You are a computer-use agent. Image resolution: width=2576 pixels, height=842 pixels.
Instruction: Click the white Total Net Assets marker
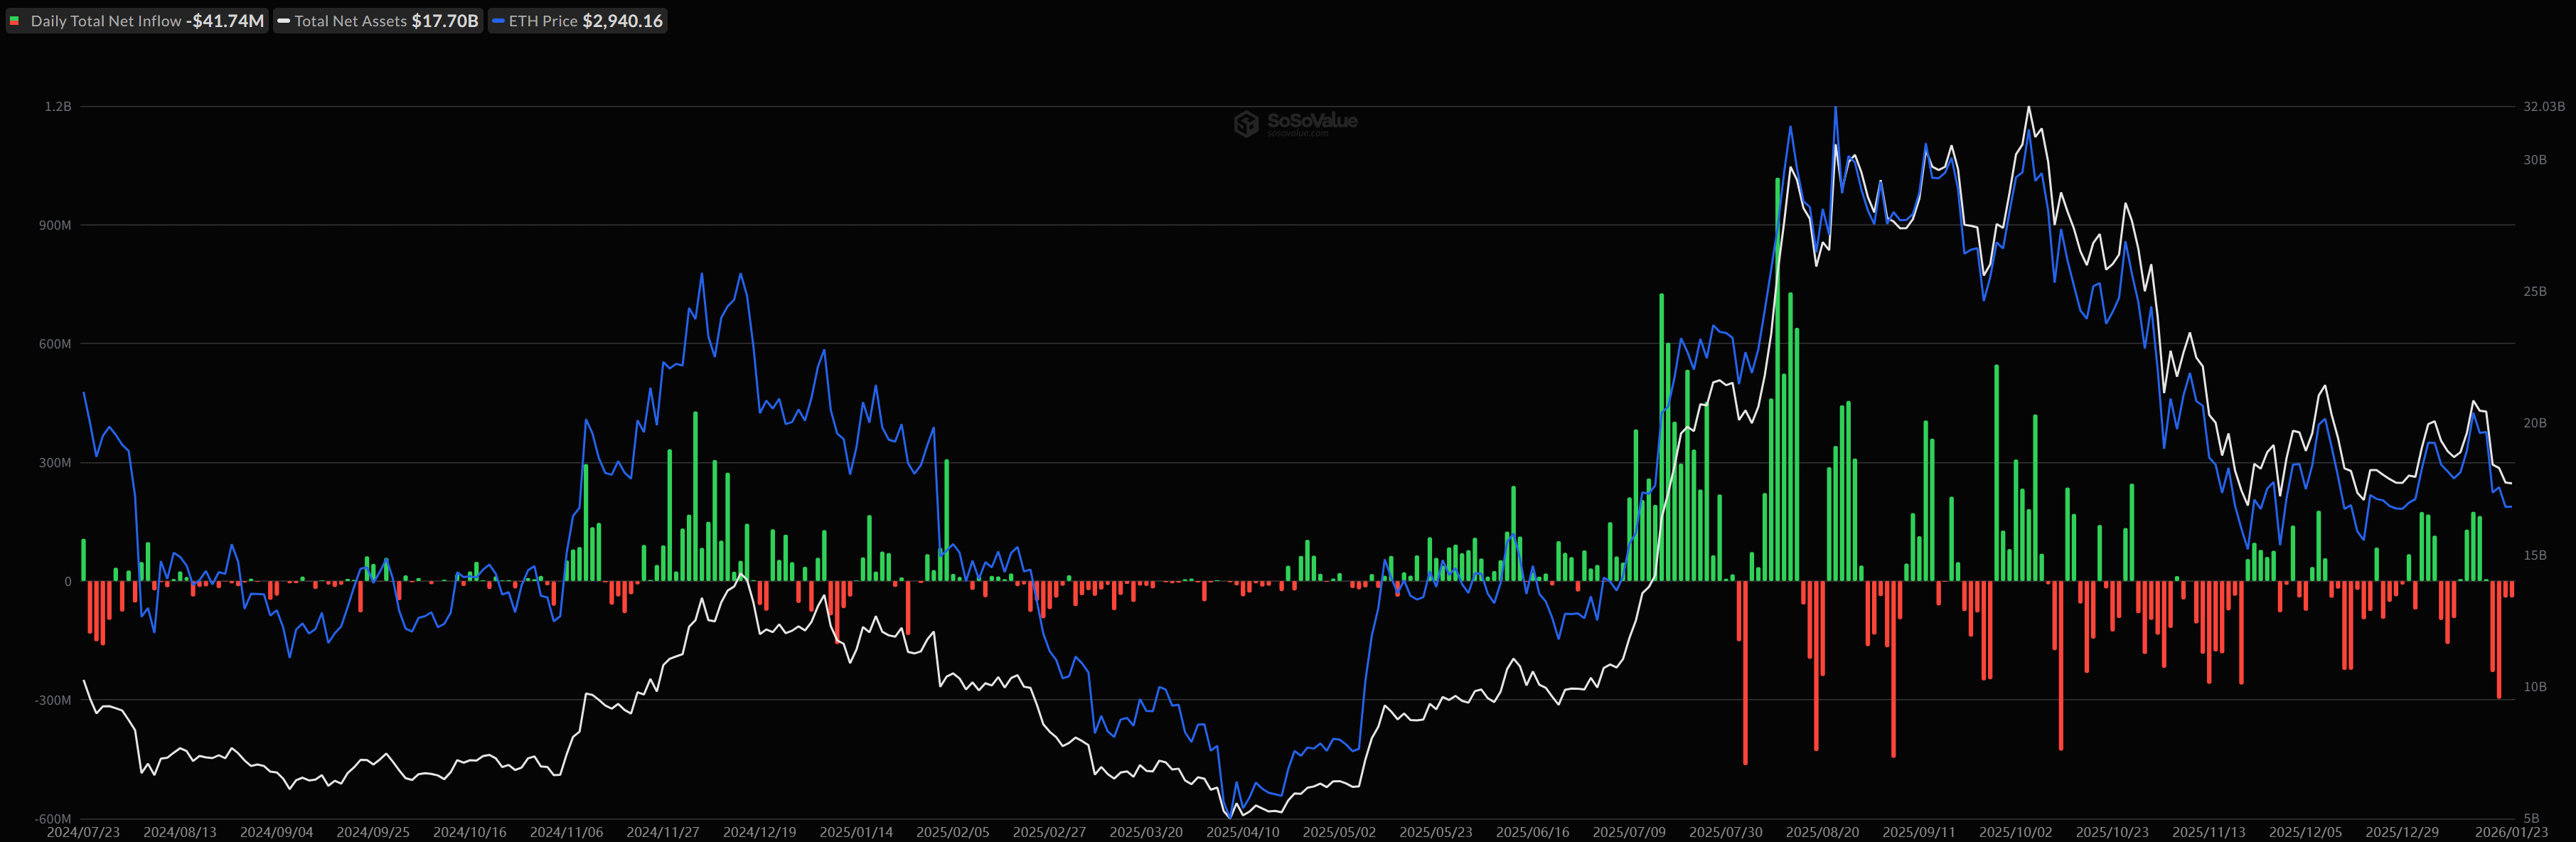point(284,21)
